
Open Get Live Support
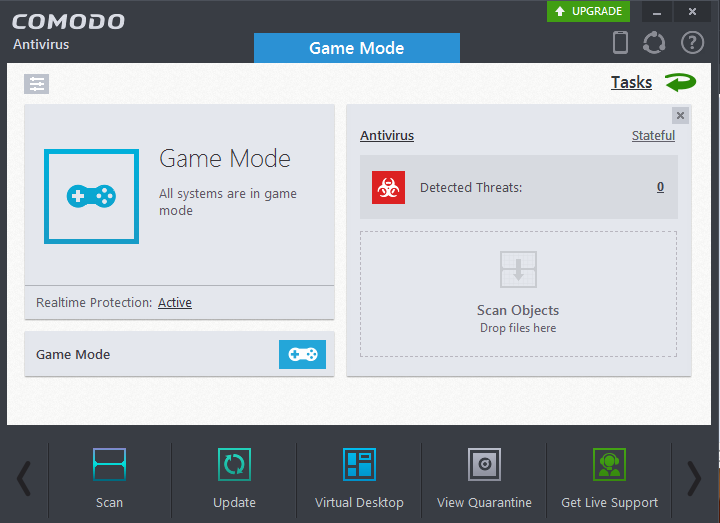609,479
